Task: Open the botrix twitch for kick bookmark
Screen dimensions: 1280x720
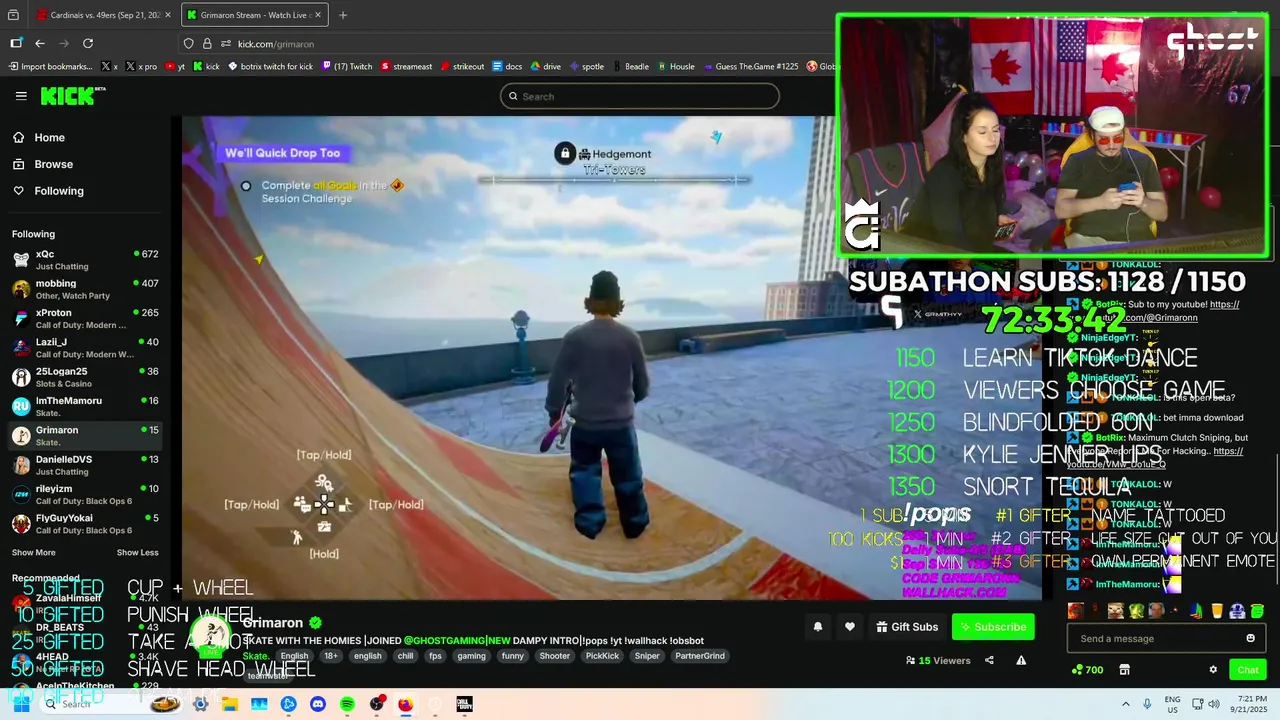Action: coord(270,66)
